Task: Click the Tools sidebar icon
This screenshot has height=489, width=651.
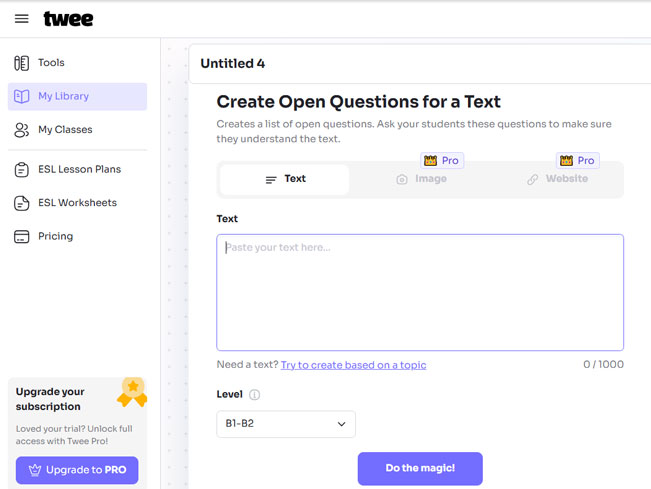Action: point(22,63)
